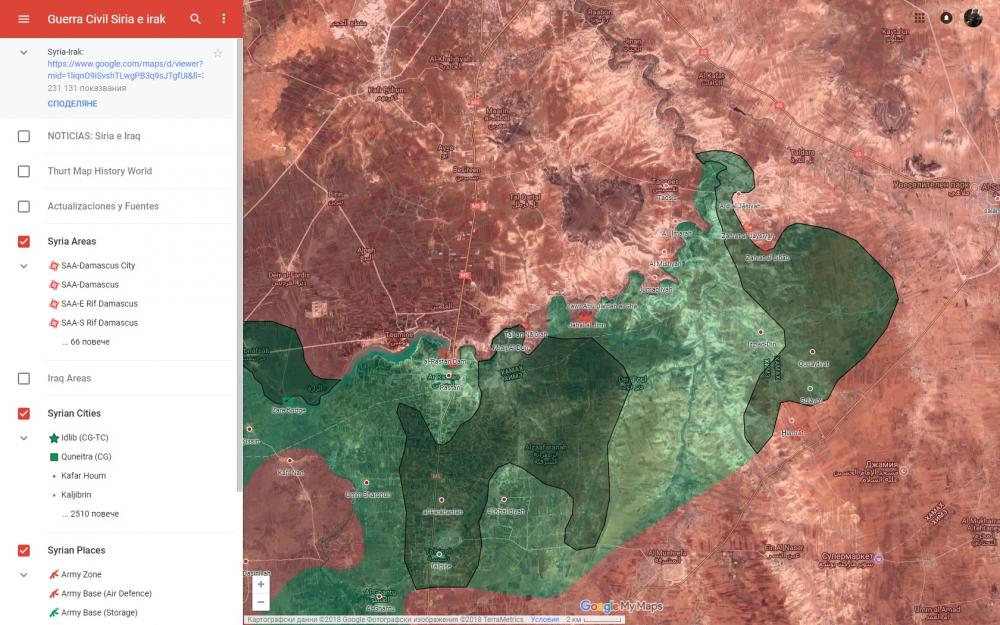Select SAA-Damascus City in layer list

(98, 266)
